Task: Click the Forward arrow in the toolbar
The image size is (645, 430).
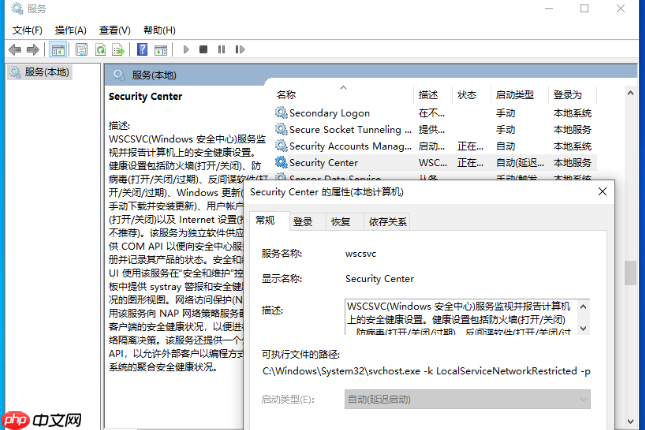Action: coord(32,50)
